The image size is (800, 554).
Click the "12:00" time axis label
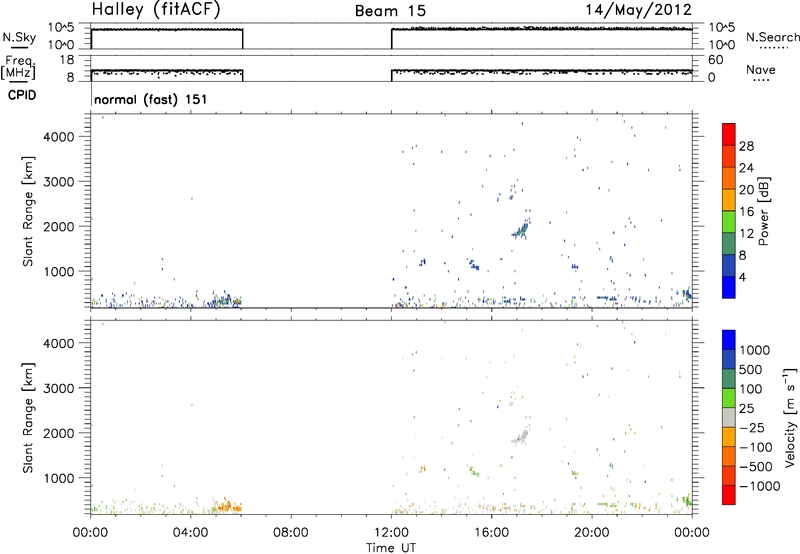(x=391, y=533)
